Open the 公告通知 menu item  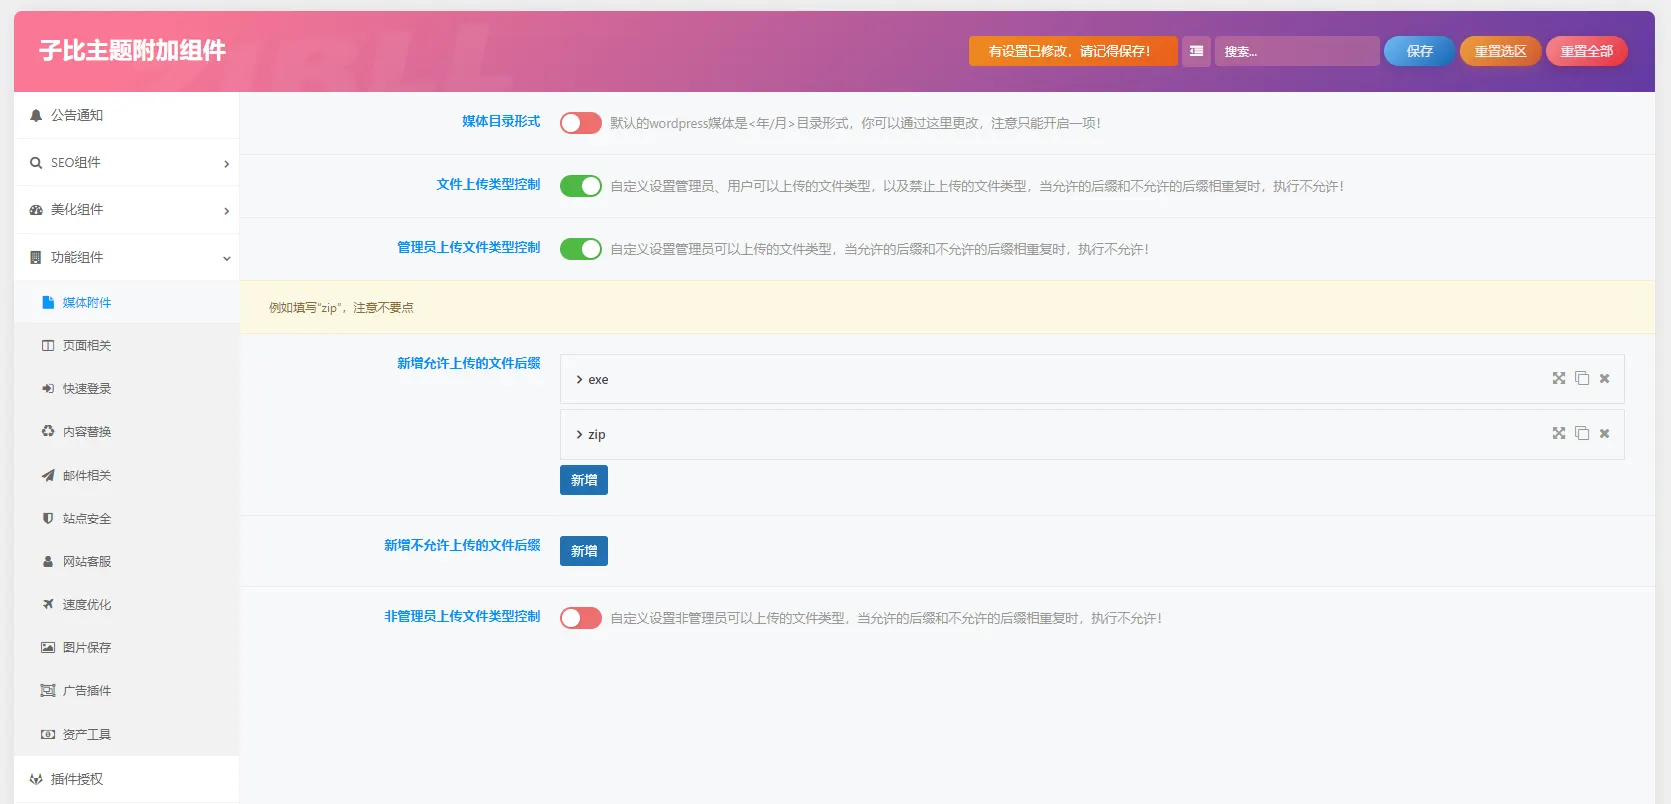pos(126,116)
